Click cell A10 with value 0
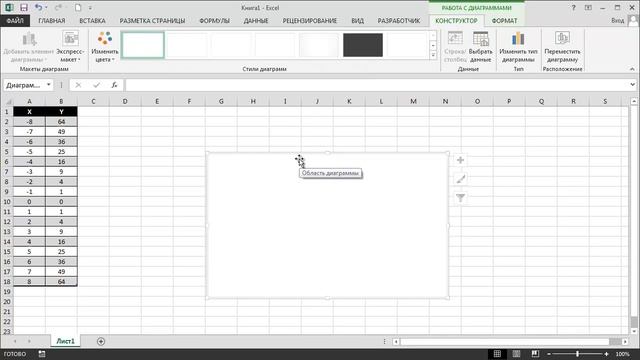640x360 pixels. tap(29, 202)
